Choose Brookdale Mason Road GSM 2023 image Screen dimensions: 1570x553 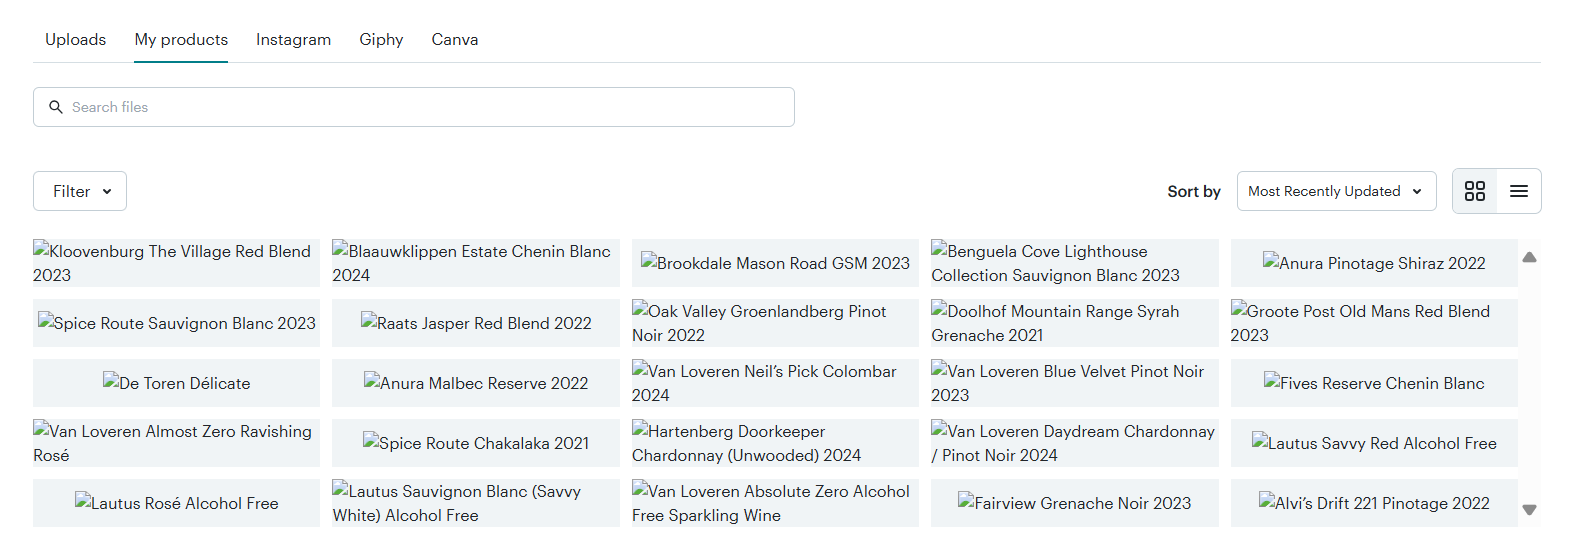[775, 263]
